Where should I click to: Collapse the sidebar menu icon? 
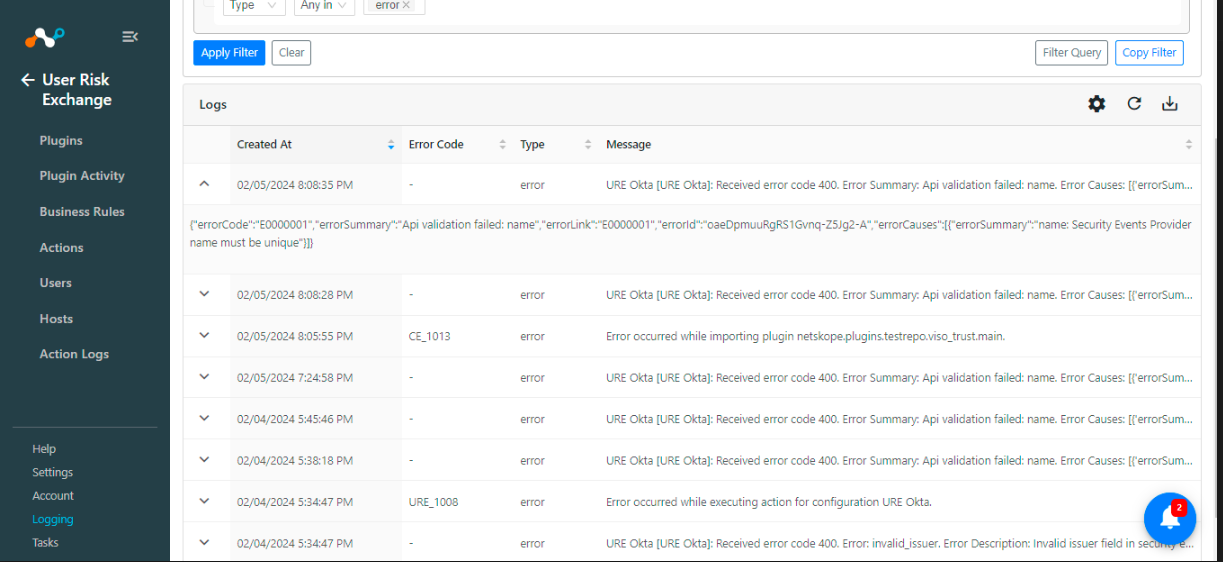pyautogui.click(x=130, y=37)
